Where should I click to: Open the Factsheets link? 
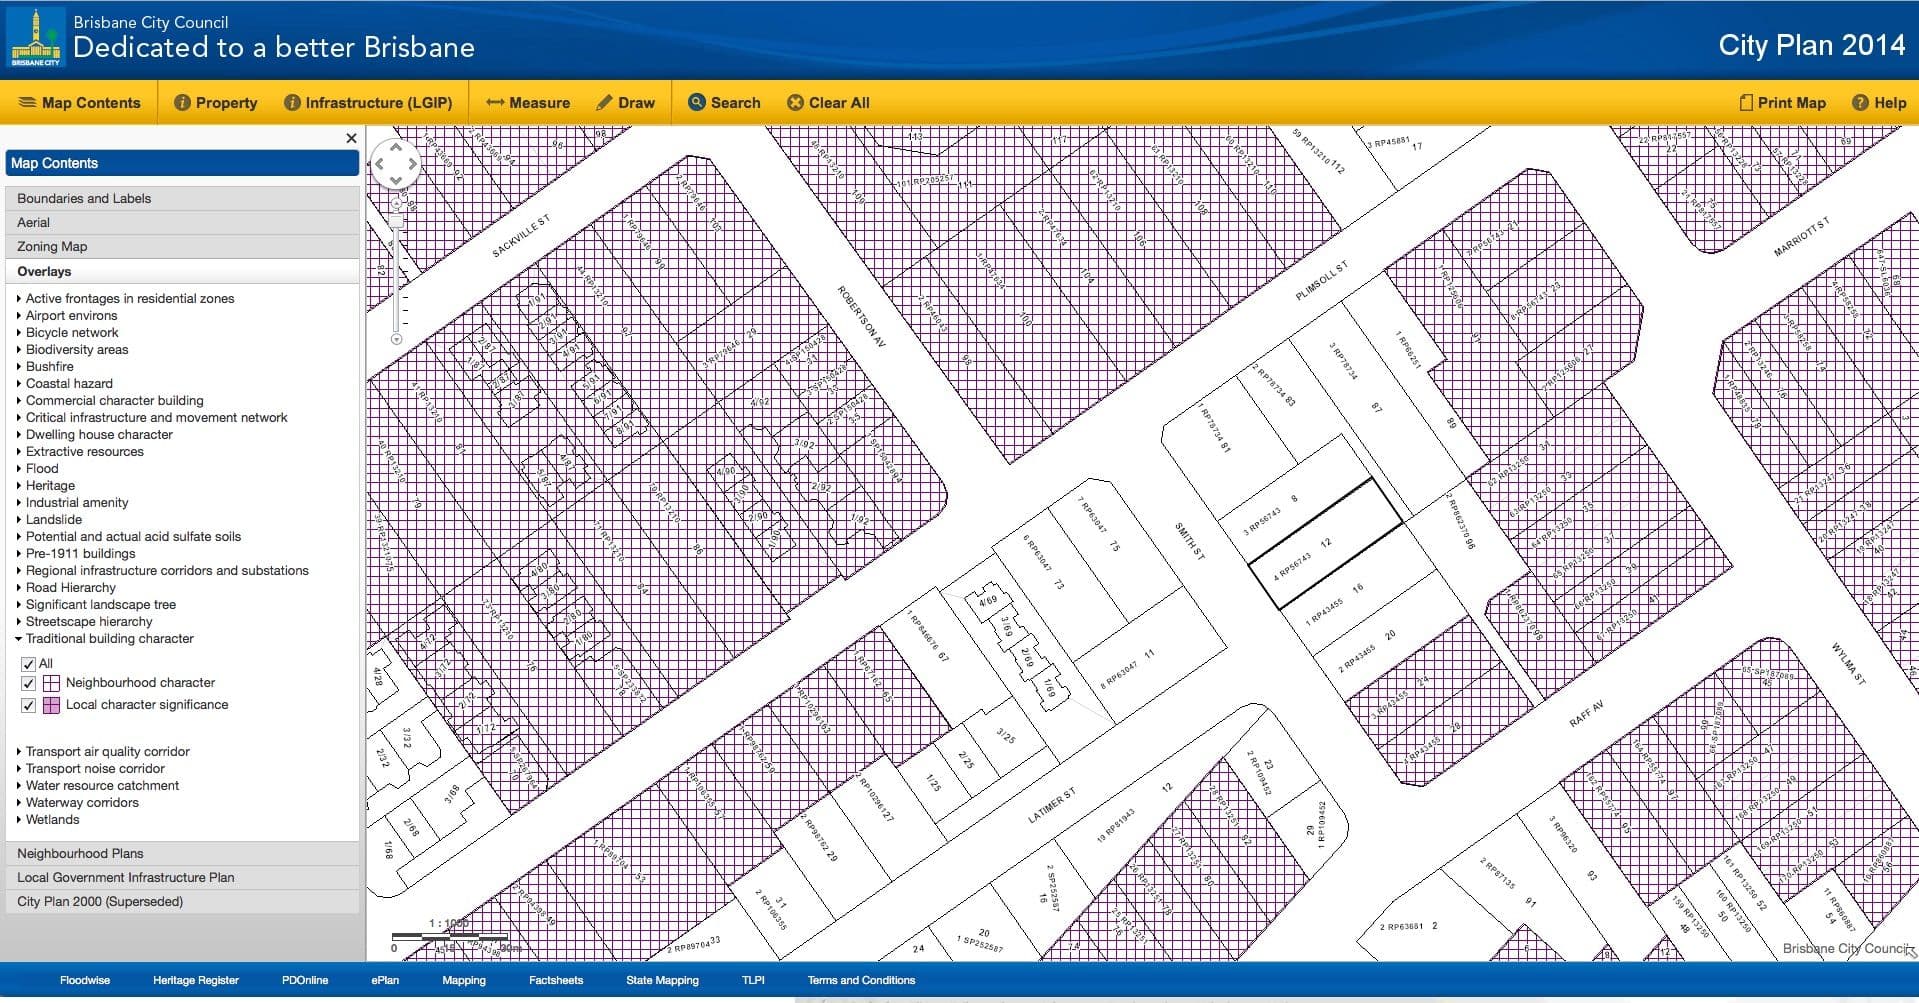(x=556, y=980)
